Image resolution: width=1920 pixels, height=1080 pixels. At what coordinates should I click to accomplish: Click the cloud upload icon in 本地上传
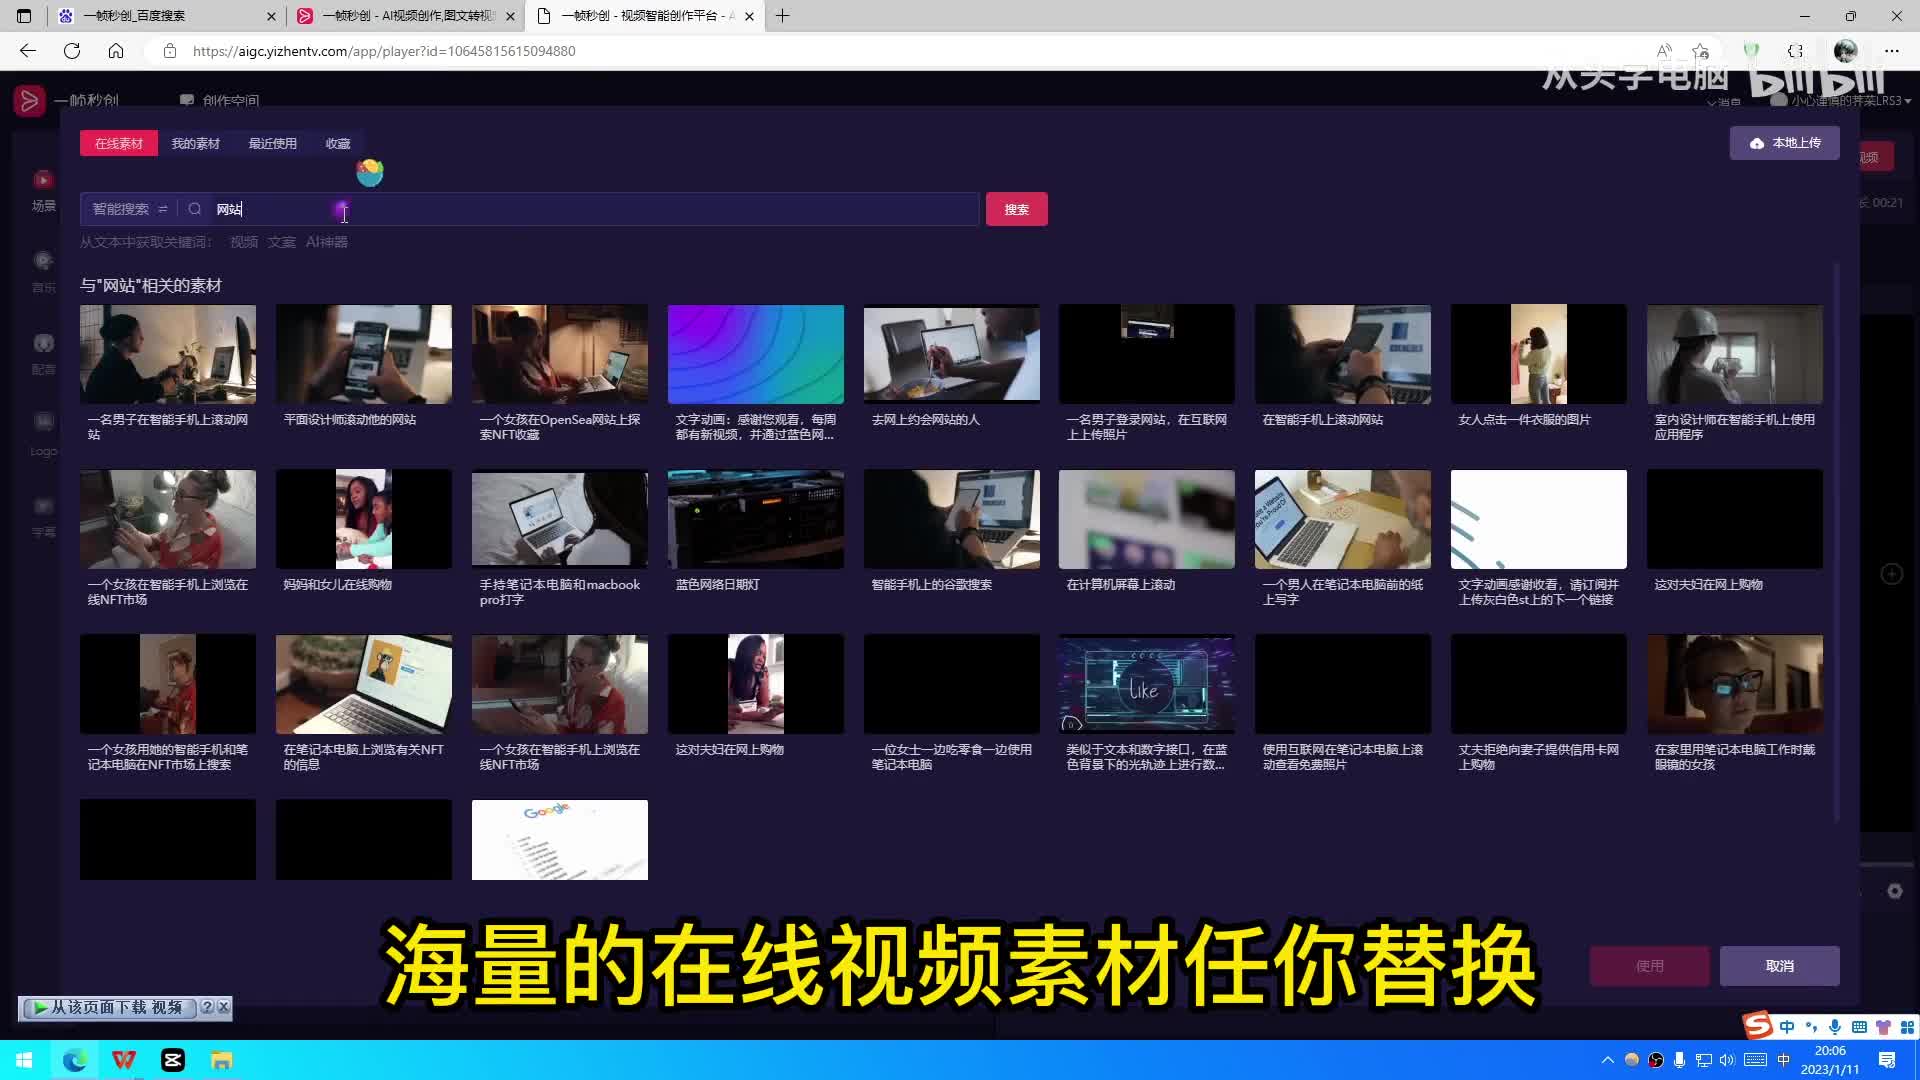[1756, 143]
